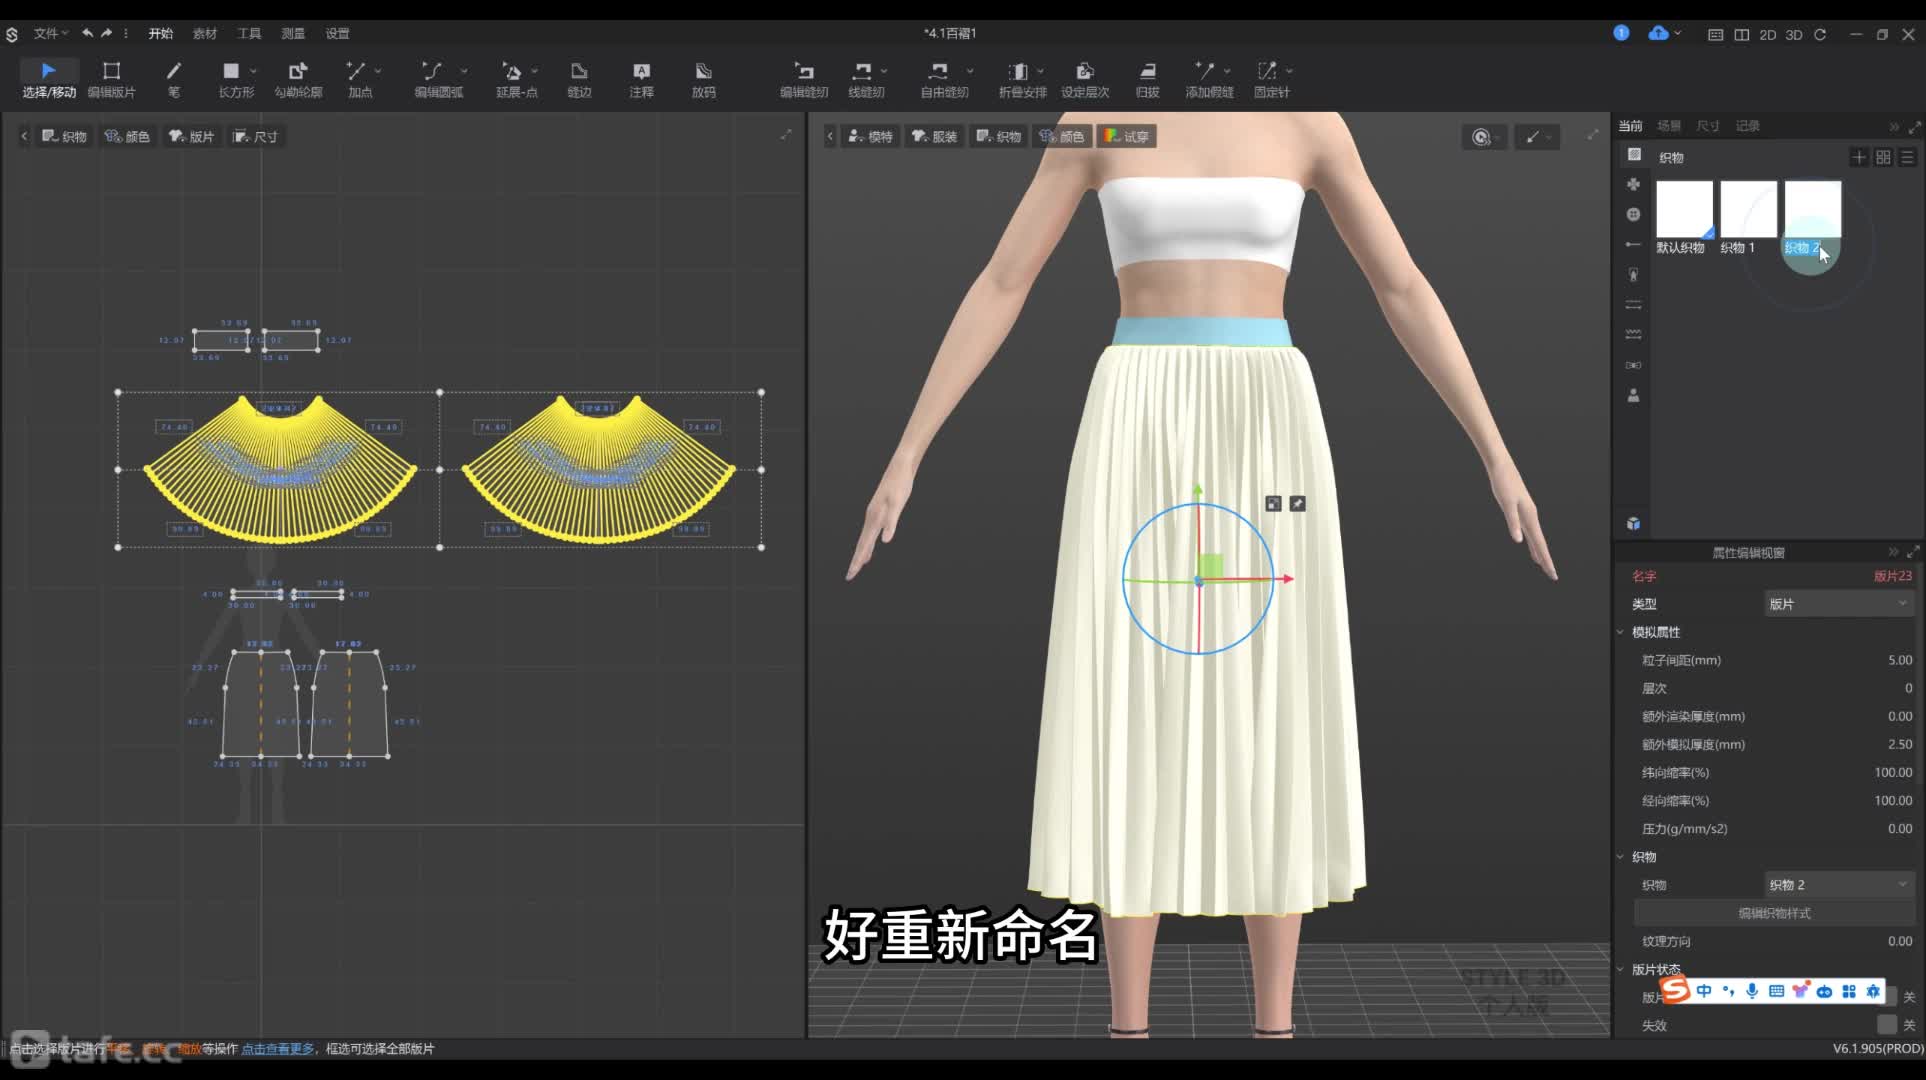Toggle 试穿 simulation in 3D window

(1127, 136)
